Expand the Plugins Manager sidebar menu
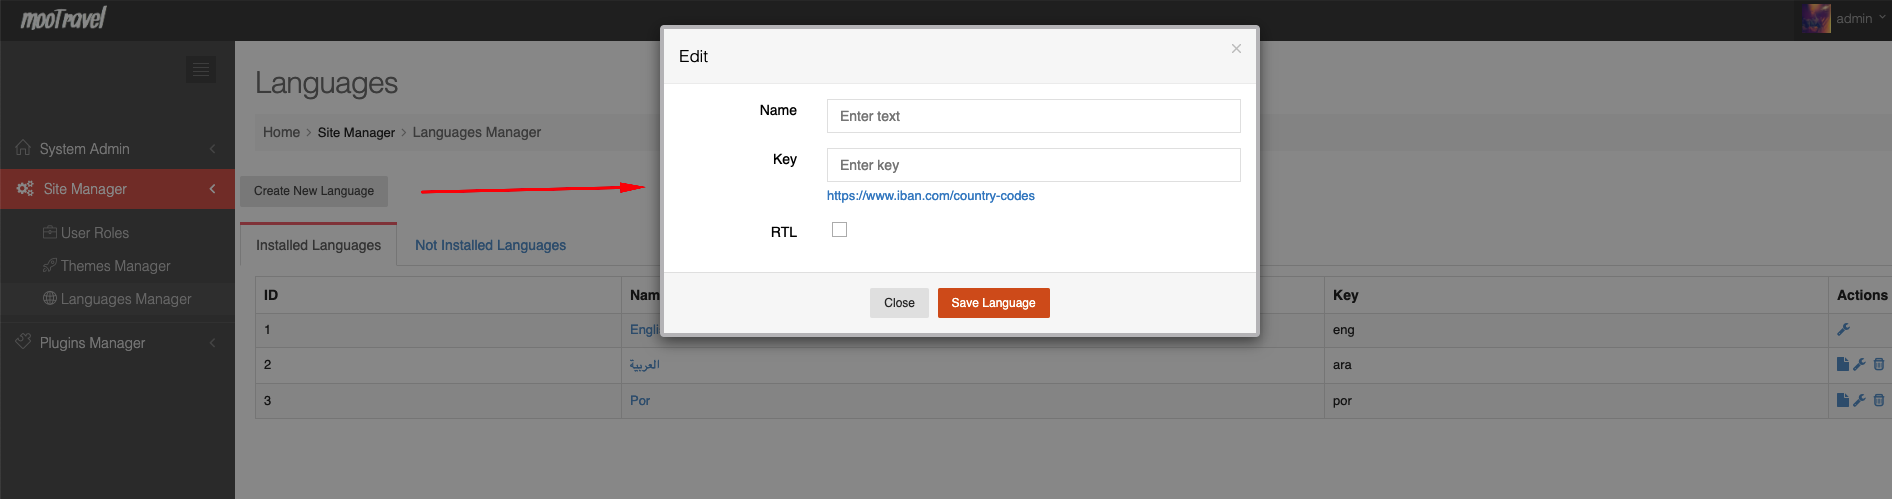 [x=117, y=342]
